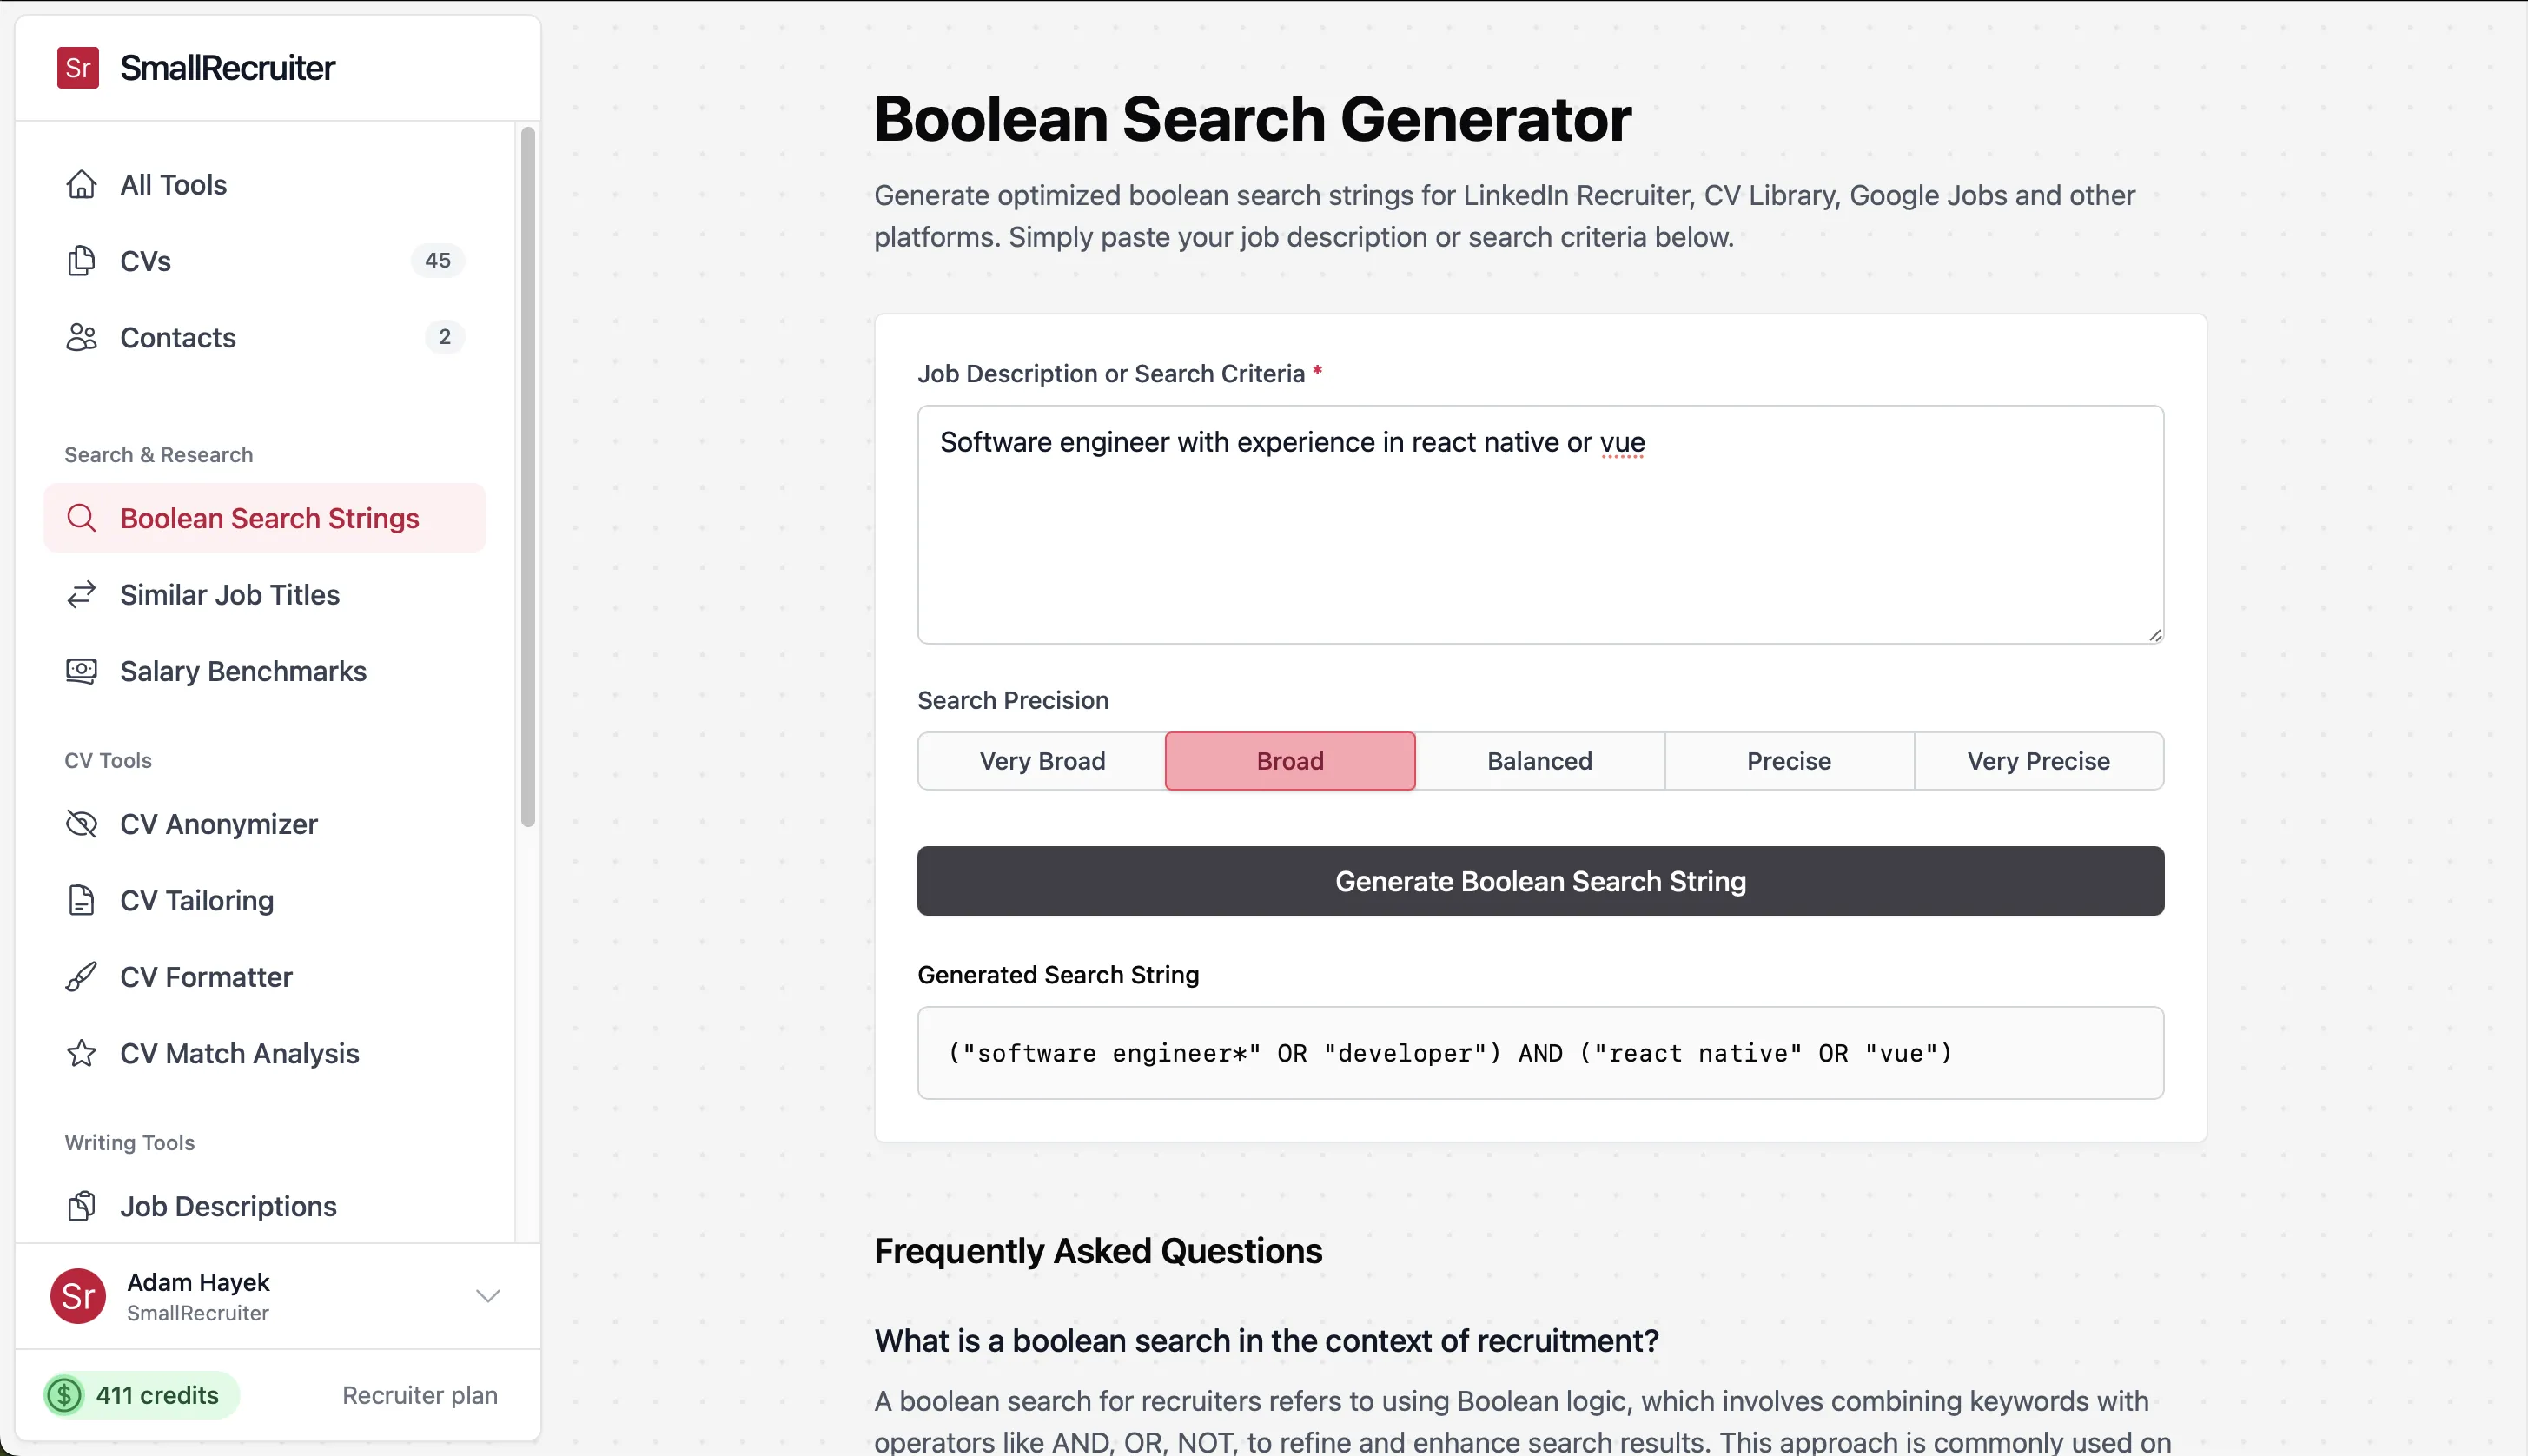Open Job Descriptions writing tool
This screenshot has height=1456, width=2528.
pos(228,1207)
